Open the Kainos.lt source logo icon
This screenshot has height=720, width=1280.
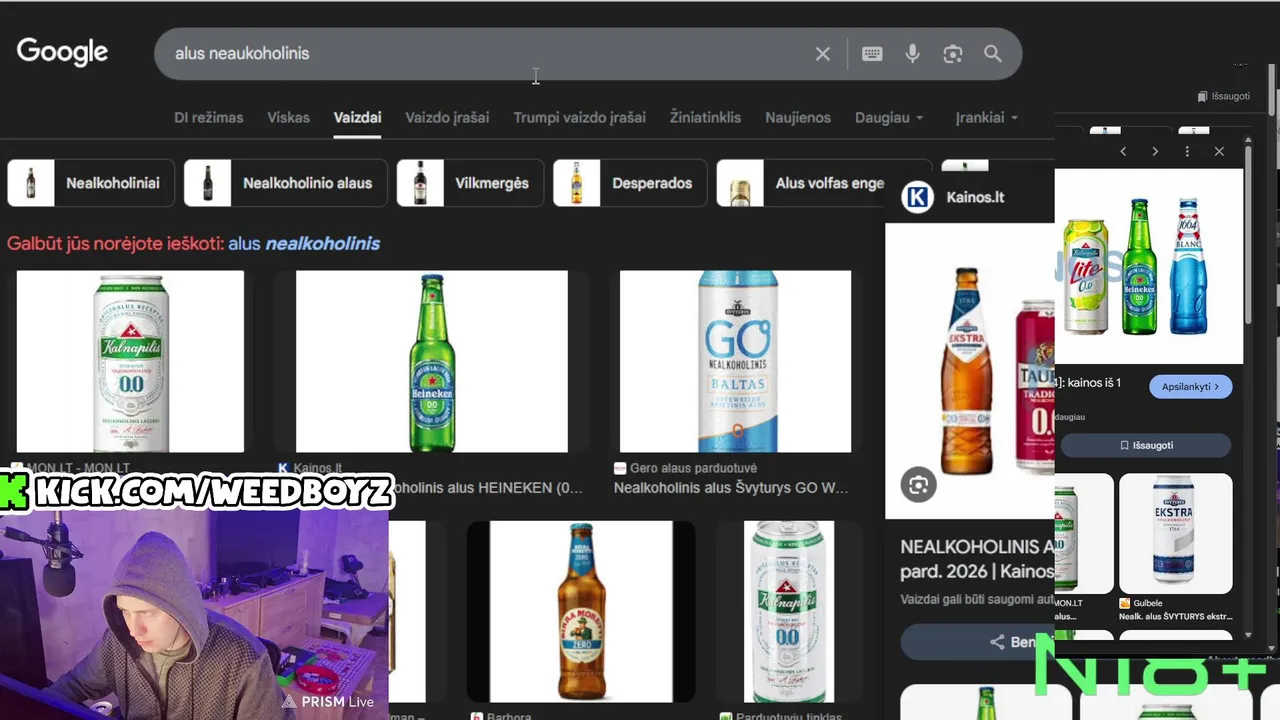tap(917, 197)
